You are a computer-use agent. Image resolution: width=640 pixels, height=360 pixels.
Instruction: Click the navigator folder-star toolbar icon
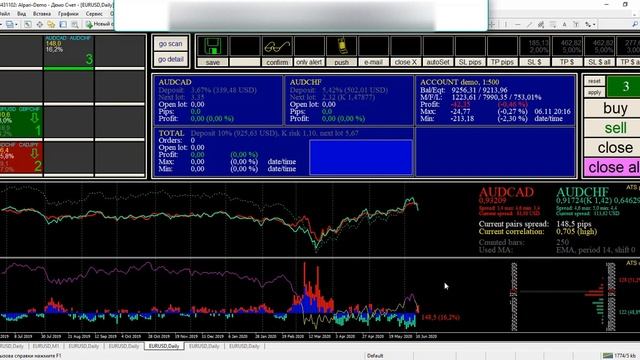pyautogui.click(x=51, y=24)
